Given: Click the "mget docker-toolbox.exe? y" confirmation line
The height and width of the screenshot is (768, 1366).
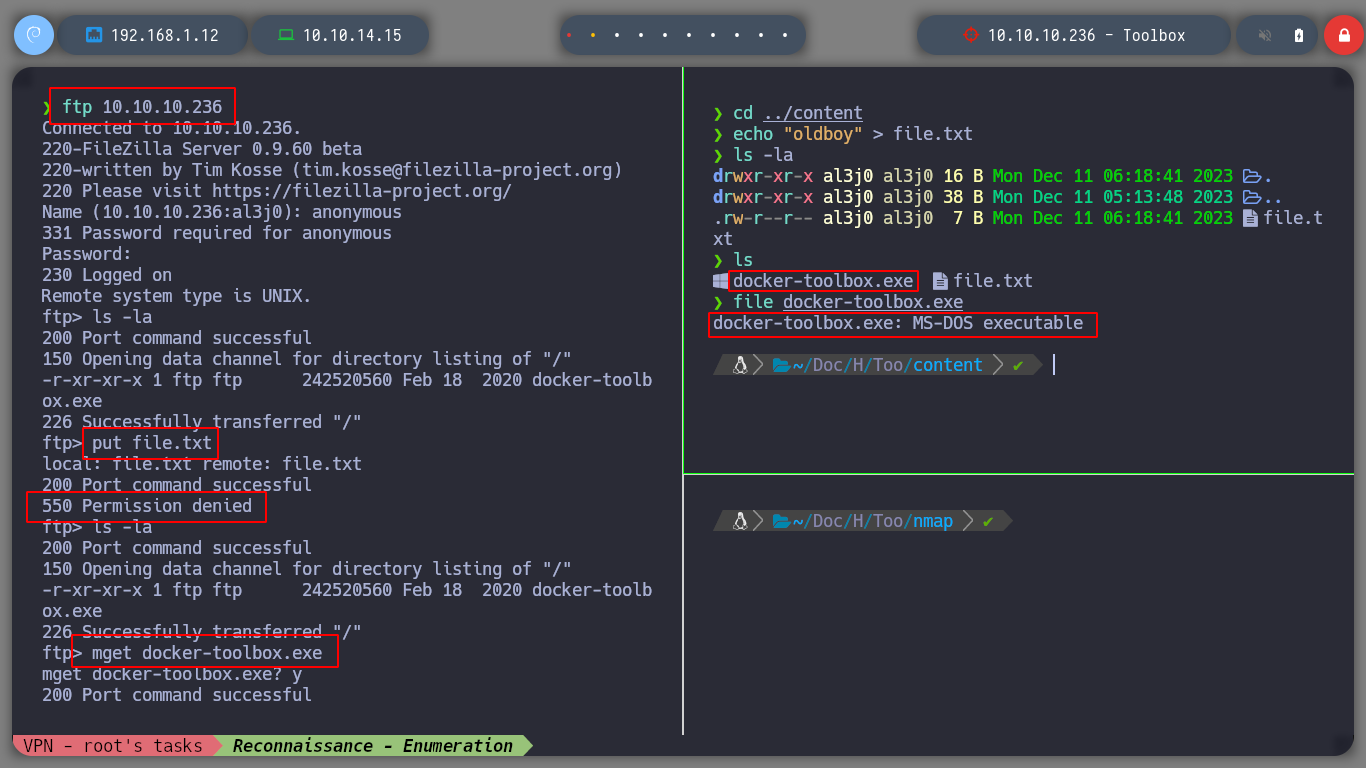Looking at the screenshot, I should click(x=172, y=674).
